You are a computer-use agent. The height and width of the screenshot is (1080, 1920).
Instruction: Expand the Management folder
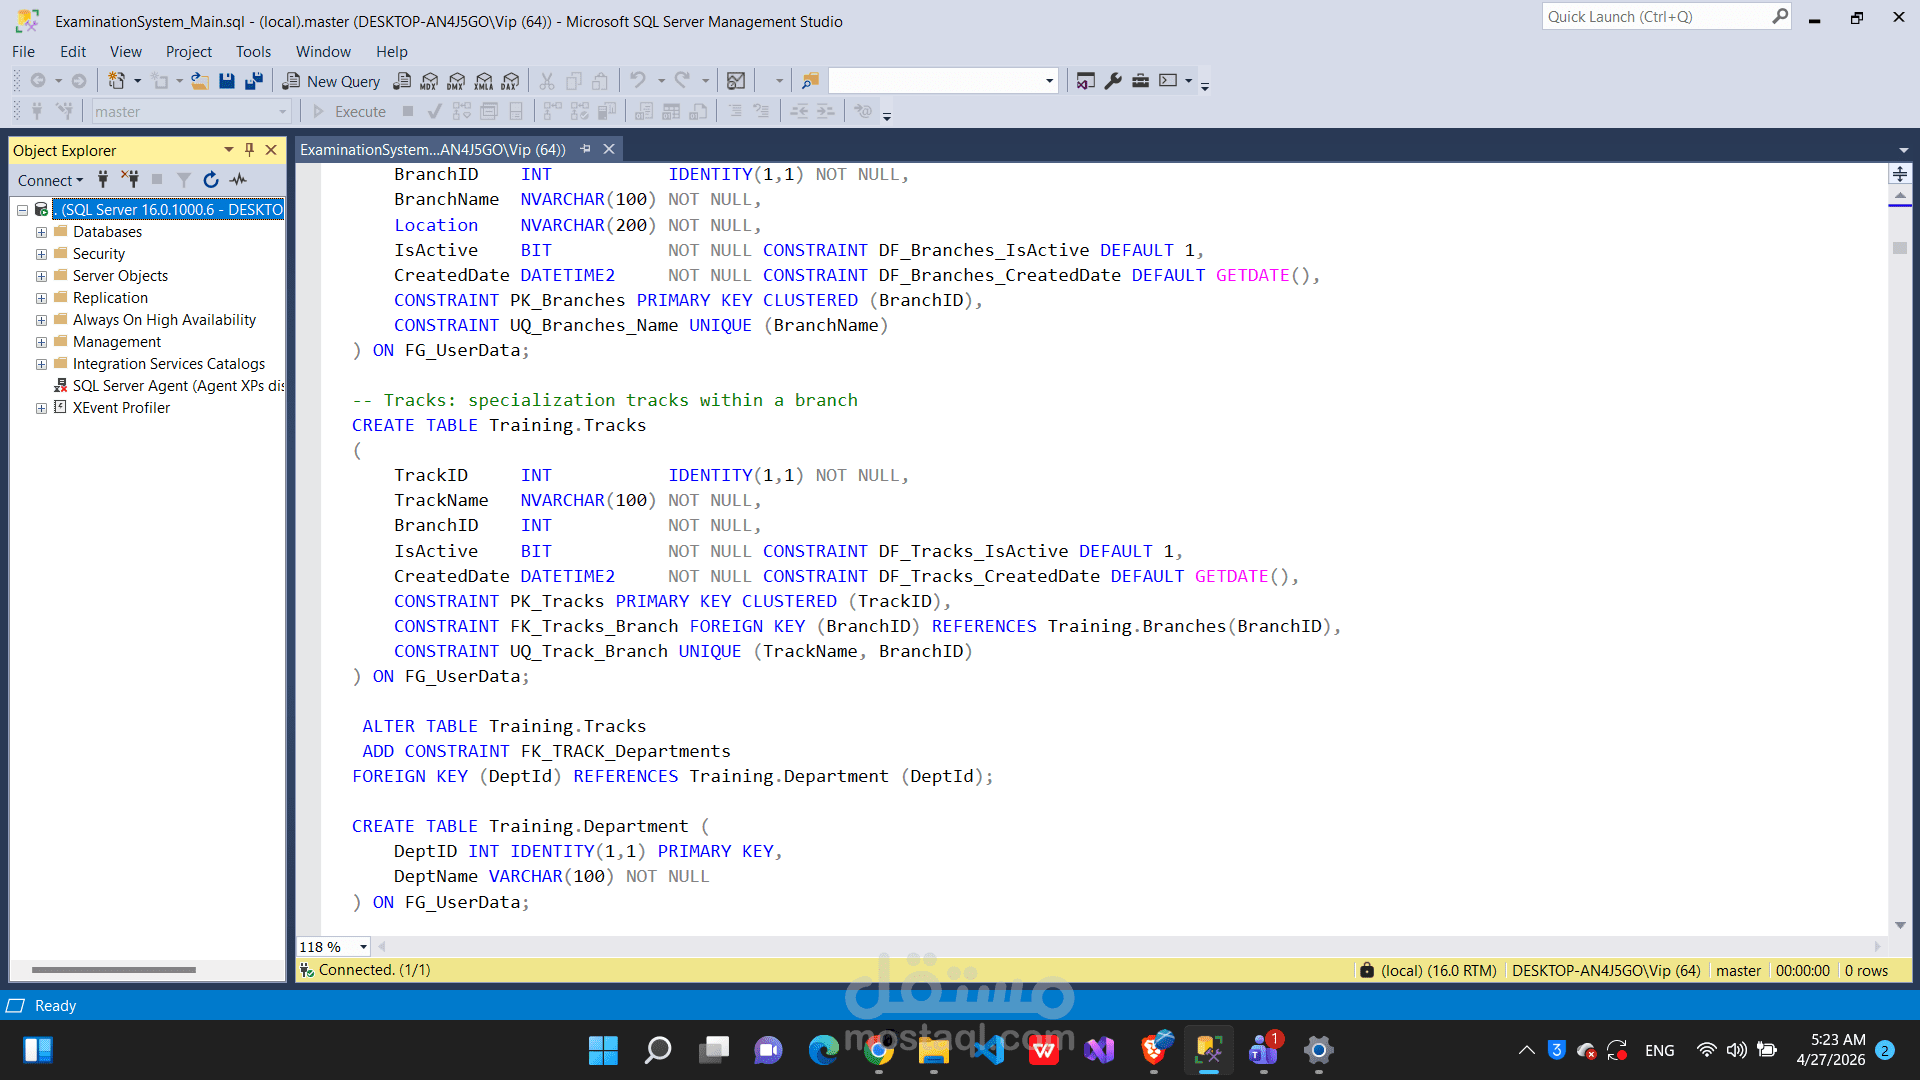point(41,342)
